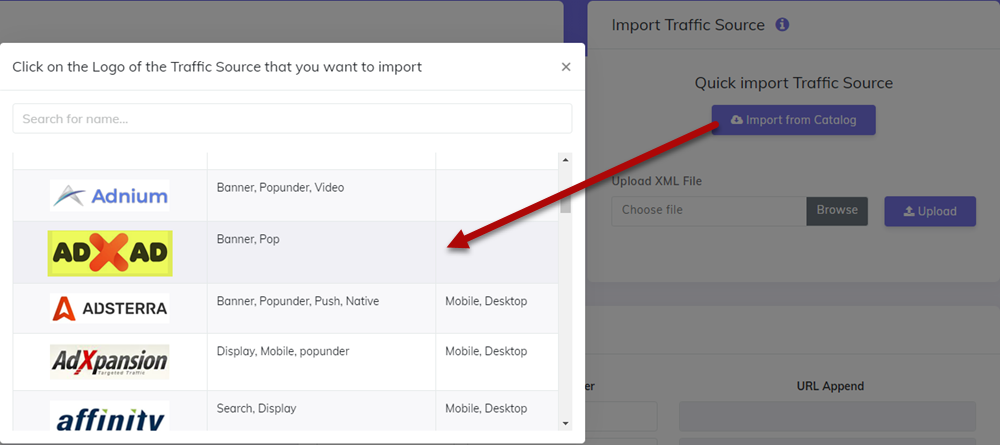This screenshot has height=445, width=1000.
Task: Click the URL Append input field
Action: (x=827, y=416)
